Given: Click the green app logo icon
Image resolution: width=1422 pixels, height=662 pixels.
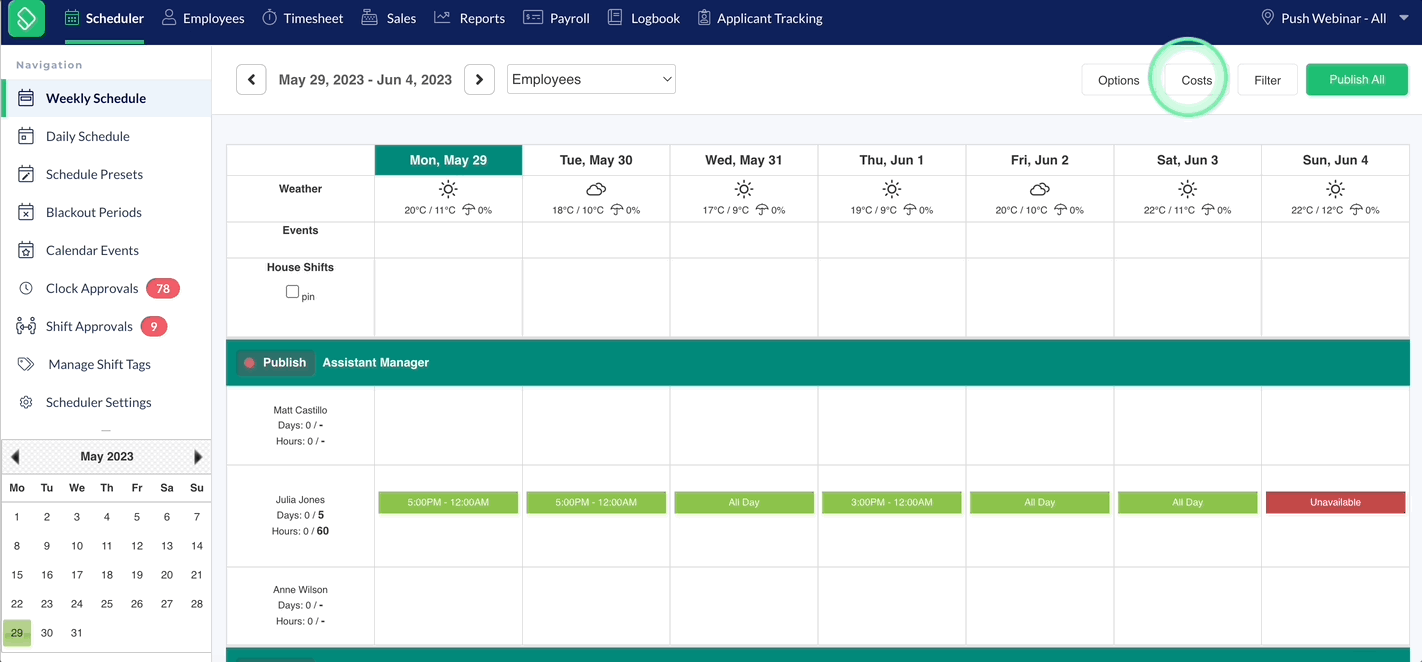Looking at the screenshot, I should pos(26,18).
